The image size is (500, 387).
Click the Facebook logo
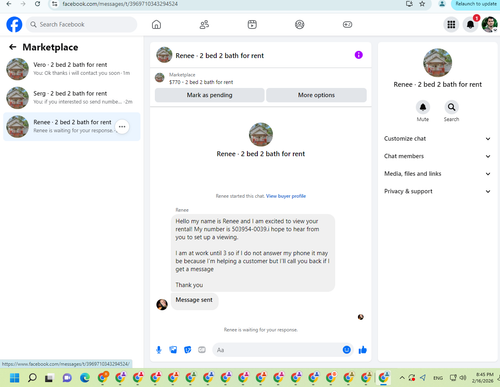(14, 24)
